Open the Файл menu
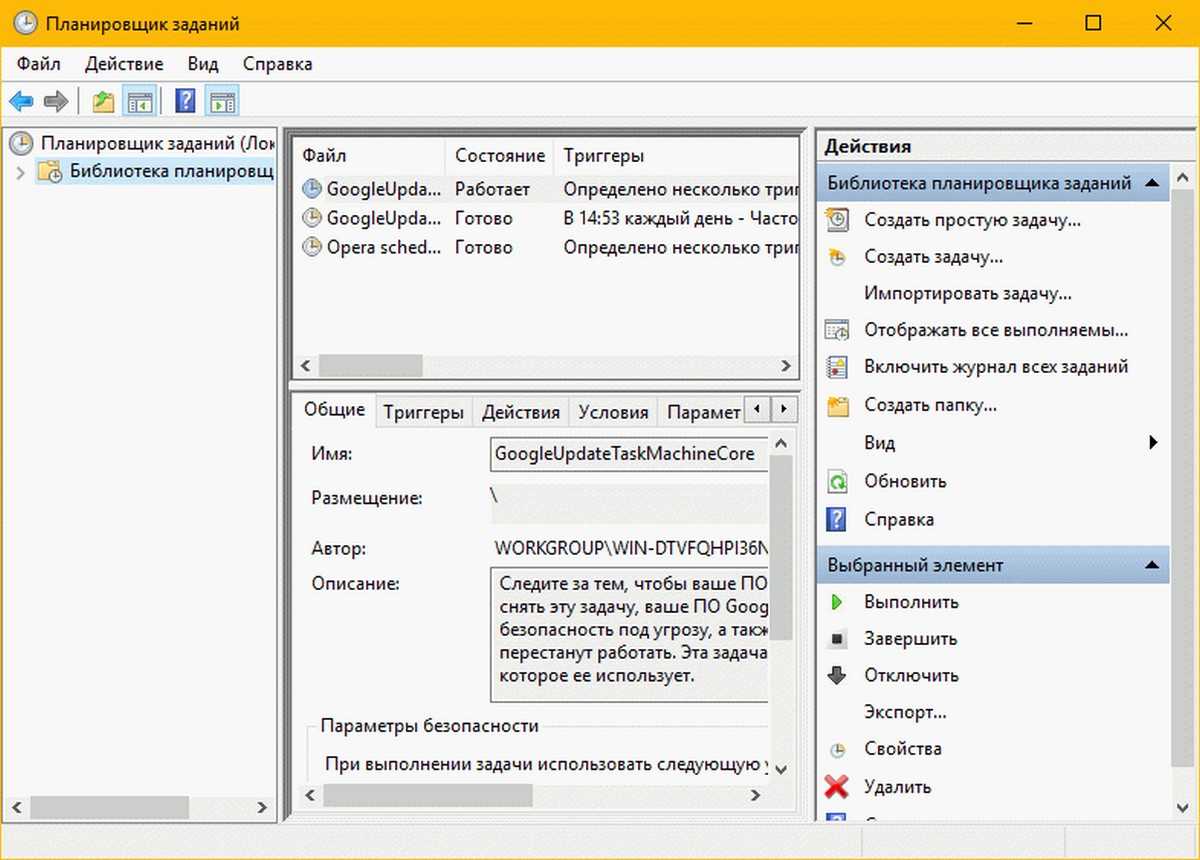Image resolution: width=1200 pixels, height=860 pixels. click(x=39, y=64)
